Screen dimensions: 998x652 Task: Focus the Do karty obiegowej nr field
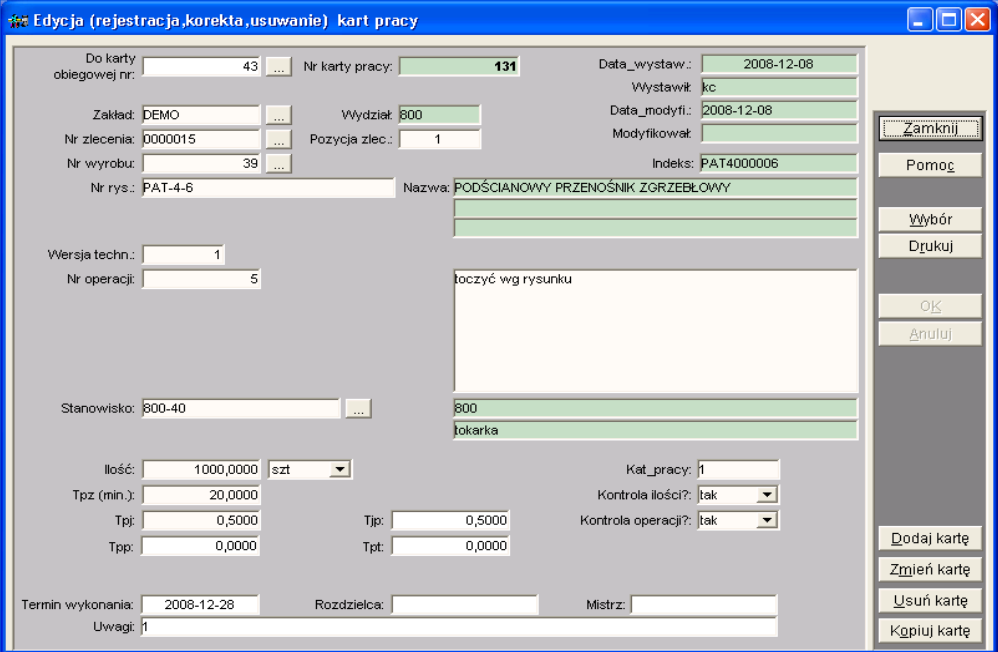coord(201,66)
